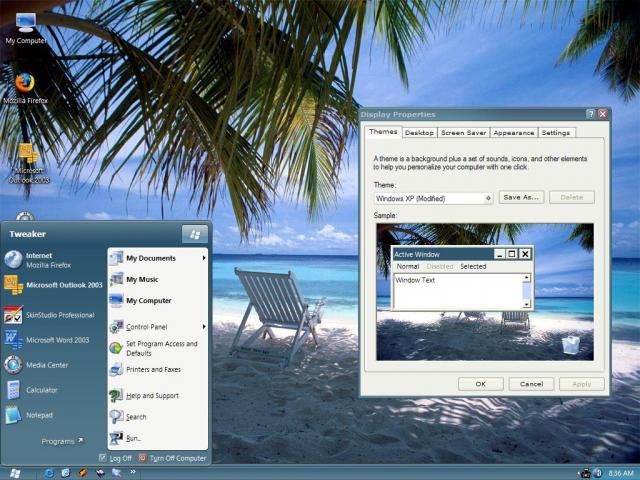Click the taskbar Start button
This screenshot has width=640, height=480.
pyautogui.click(x=15, y=473)
